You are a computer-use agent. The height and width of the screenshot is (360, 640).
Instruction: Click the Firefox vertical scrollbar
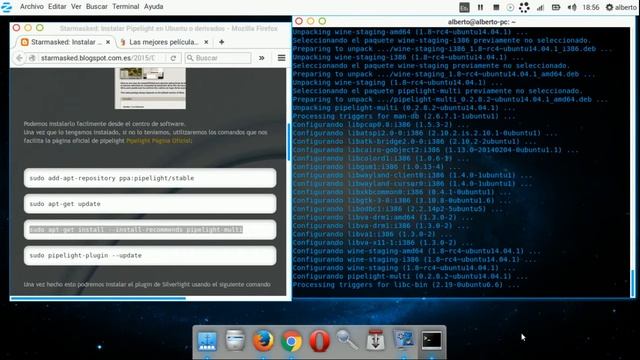pyautogui.click(x=289, y=141)
